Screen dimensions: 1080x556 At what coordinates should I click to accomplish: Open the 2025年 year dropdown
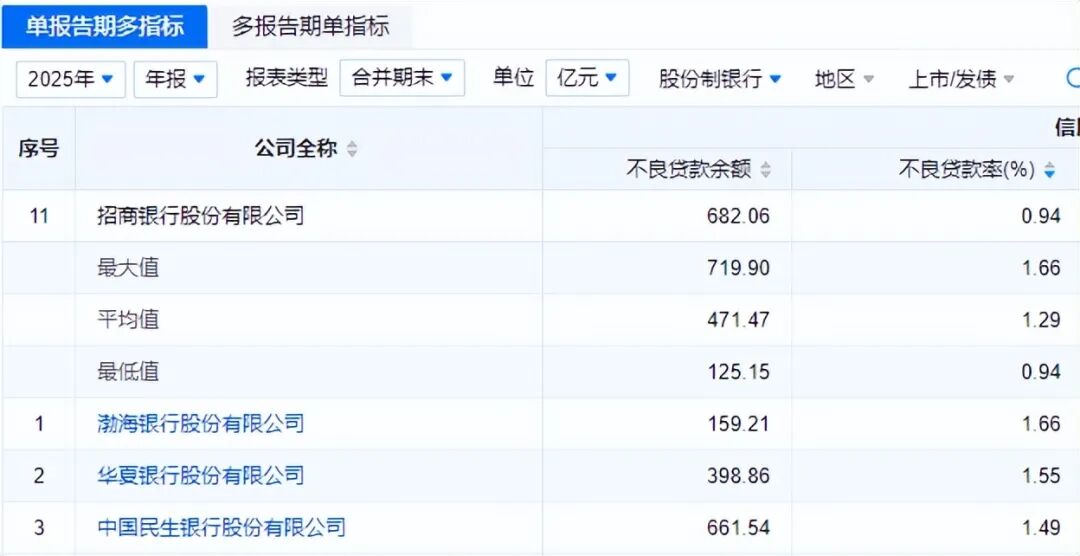pyautogui.click(x=71, y=79)
